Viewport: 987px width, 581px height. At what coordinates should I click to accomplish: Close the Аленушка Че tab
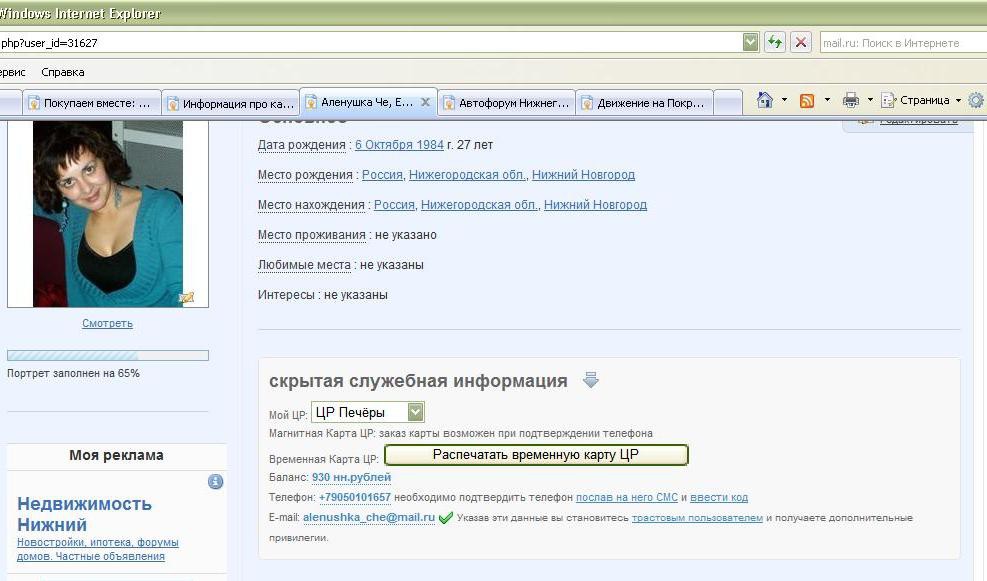[x=426, y=102]
